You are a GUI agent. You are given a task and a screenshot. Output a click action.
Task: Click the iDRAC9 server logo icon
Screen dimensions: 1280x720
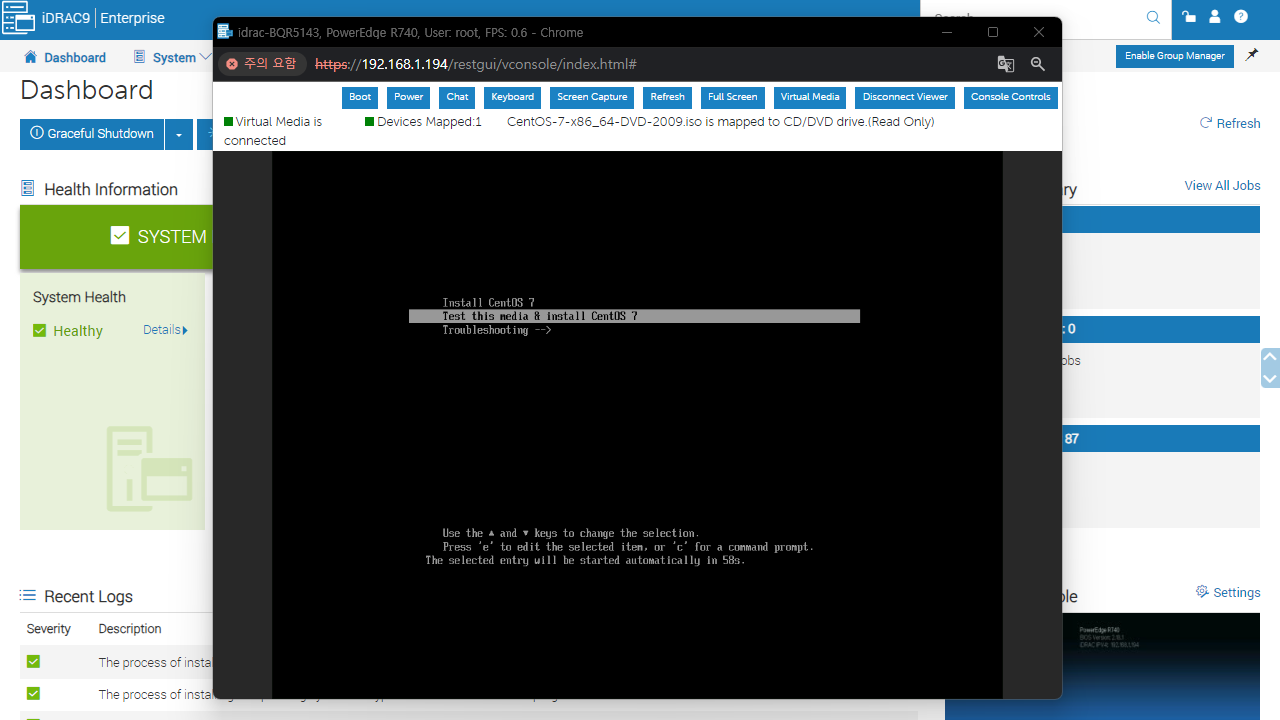(19, 17)
